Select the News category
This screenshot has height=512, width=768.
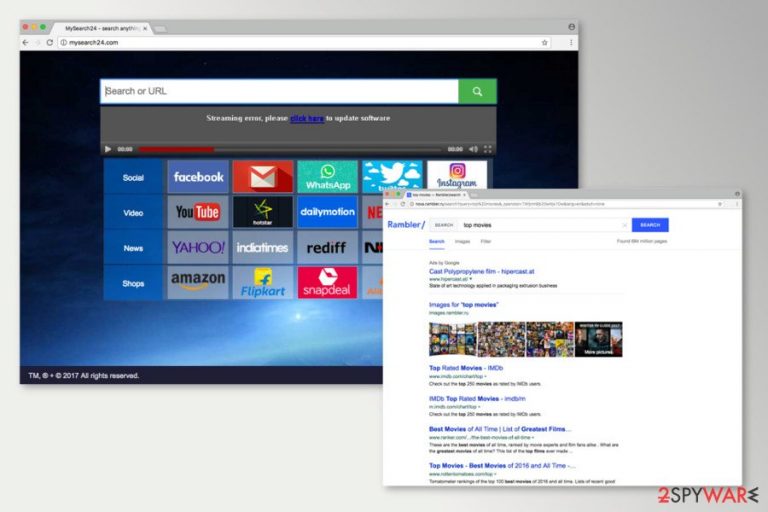pos(133,248)
